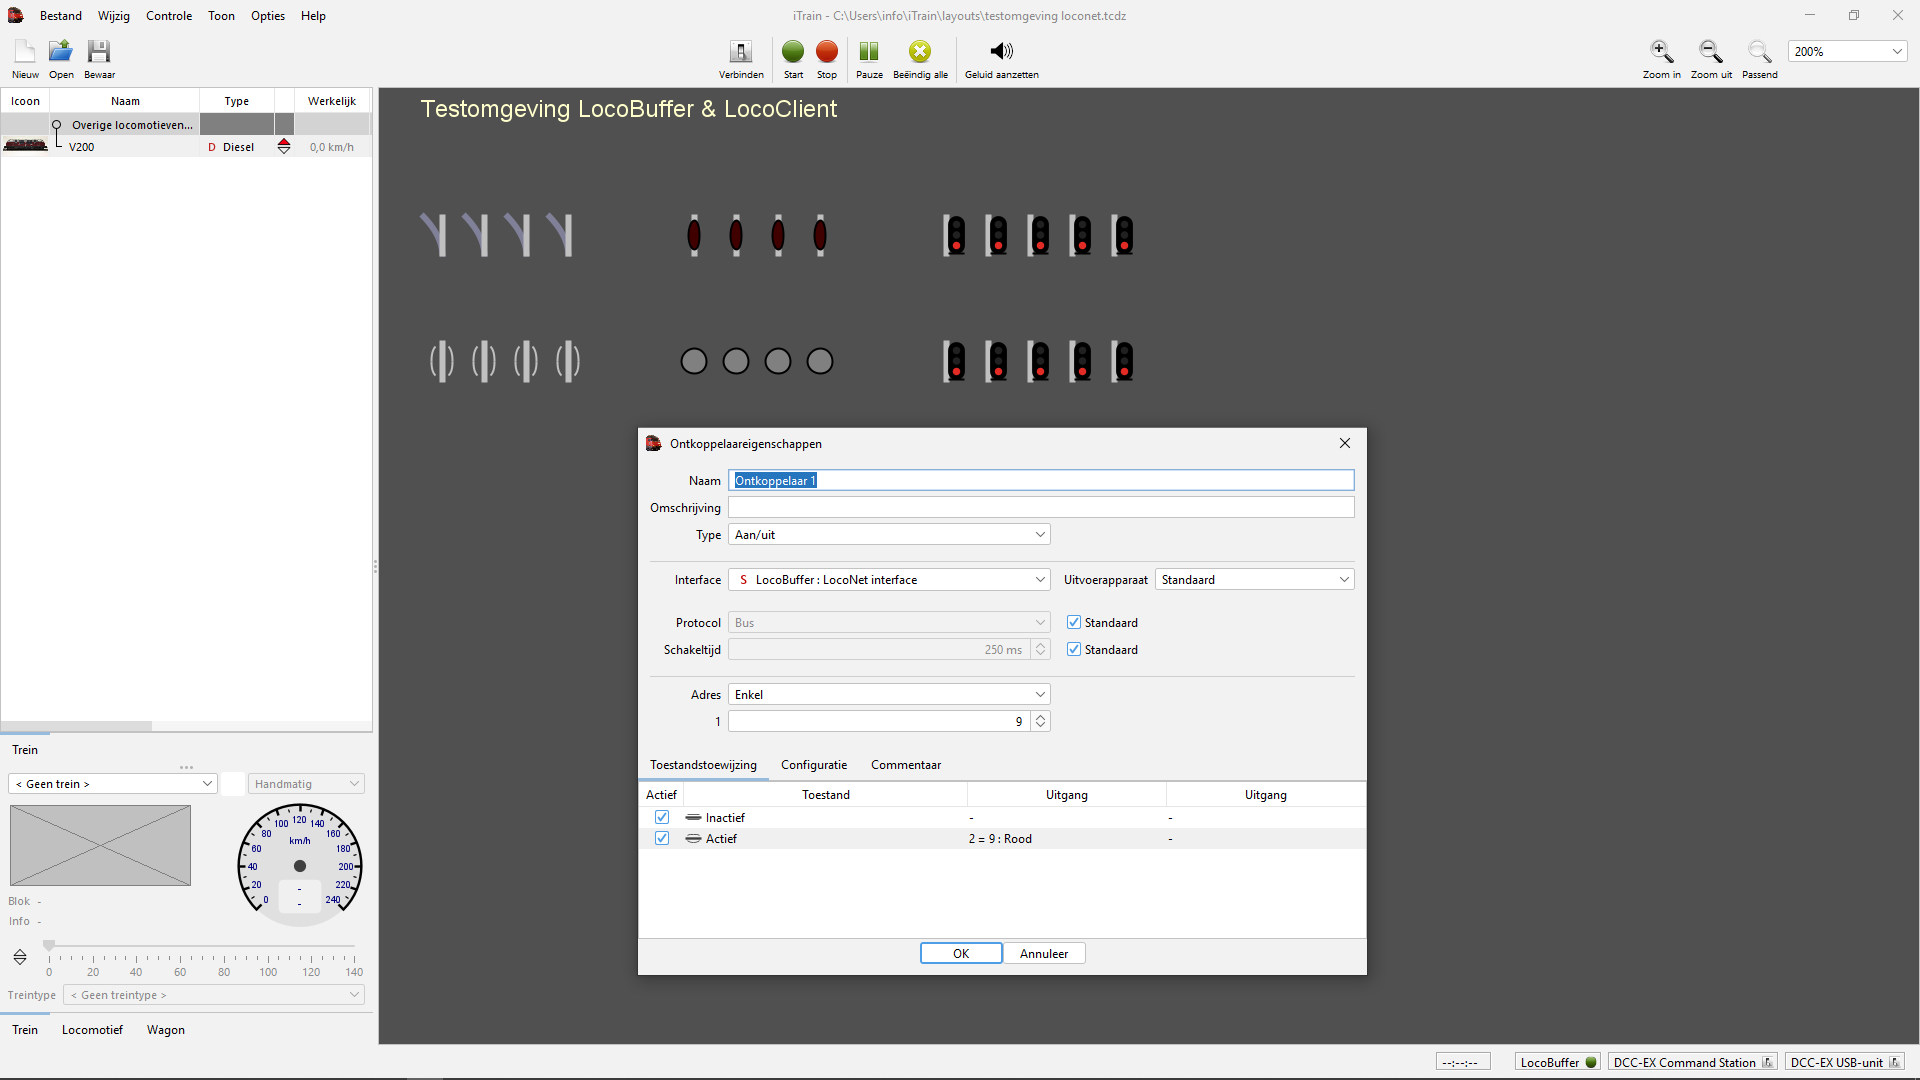Click the Beëindig alle icon
The width and height of the screenshot is (1920, 1080).
coord(919,52)
